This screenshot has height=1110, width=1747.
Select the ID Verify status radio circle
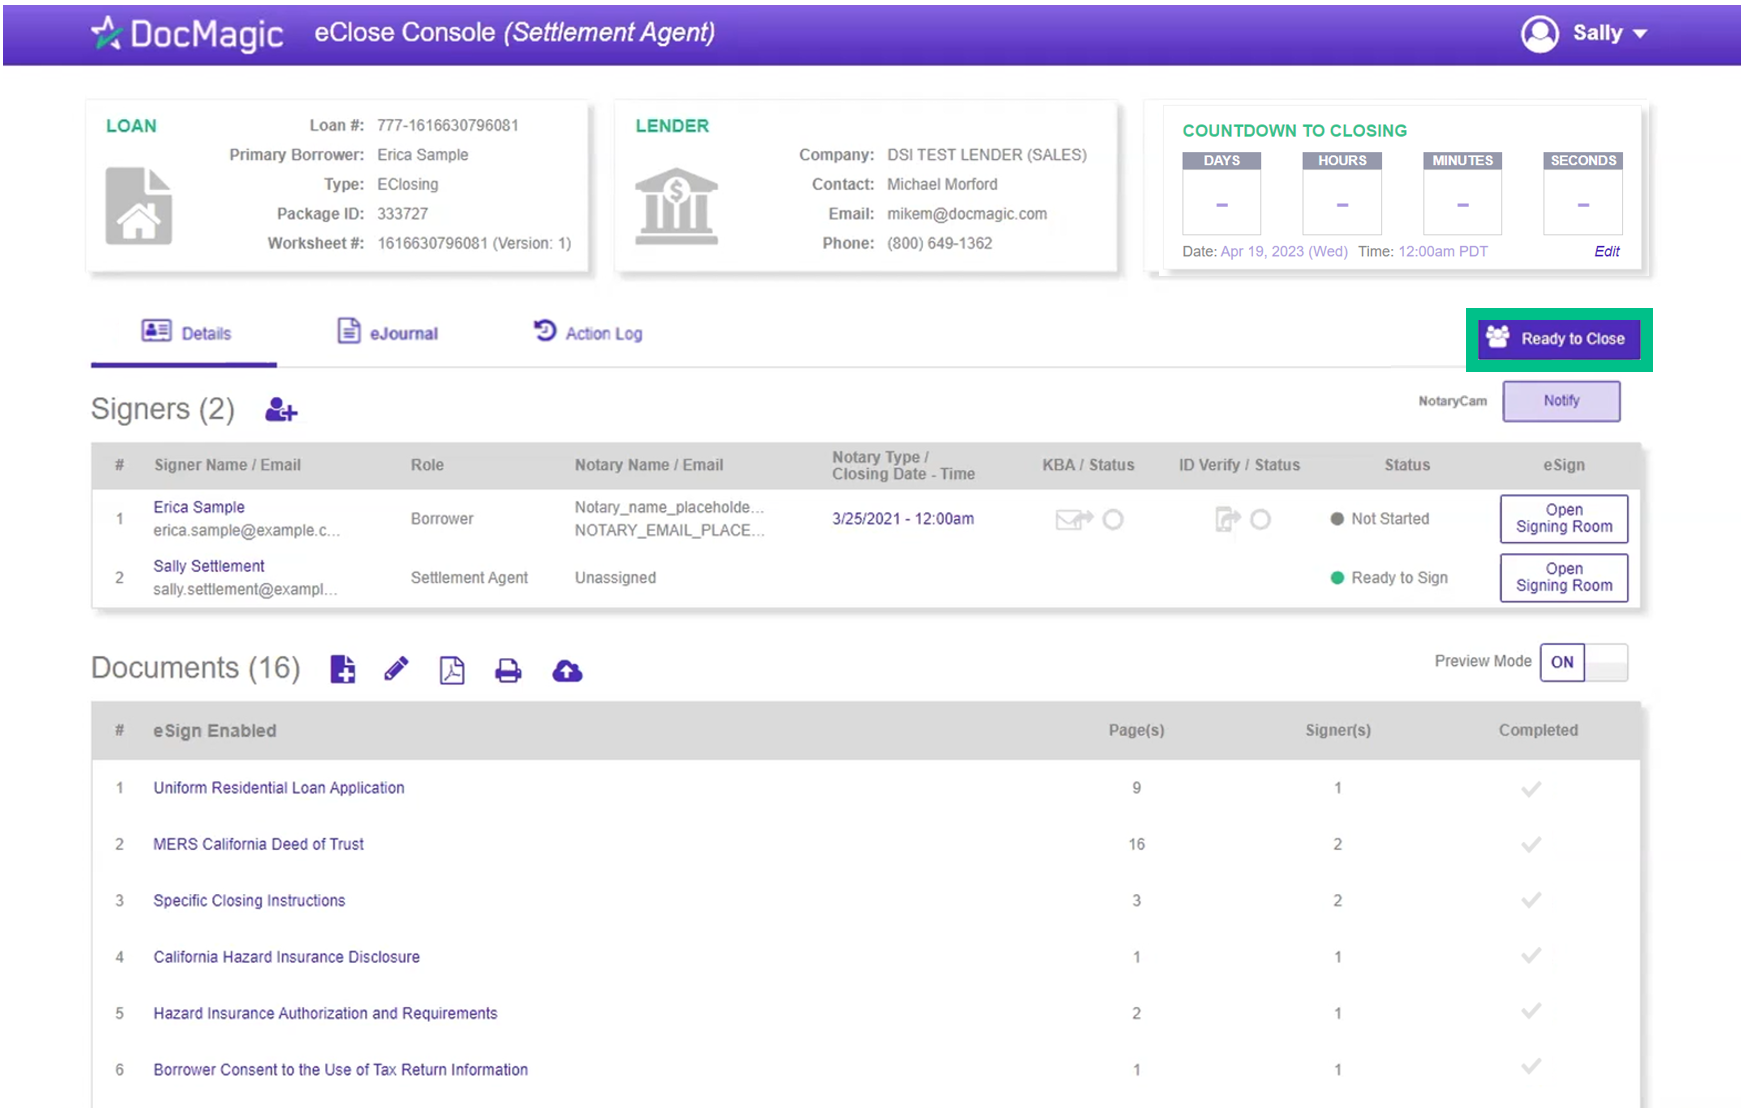pyautogui.click(x=1260, y=519)
